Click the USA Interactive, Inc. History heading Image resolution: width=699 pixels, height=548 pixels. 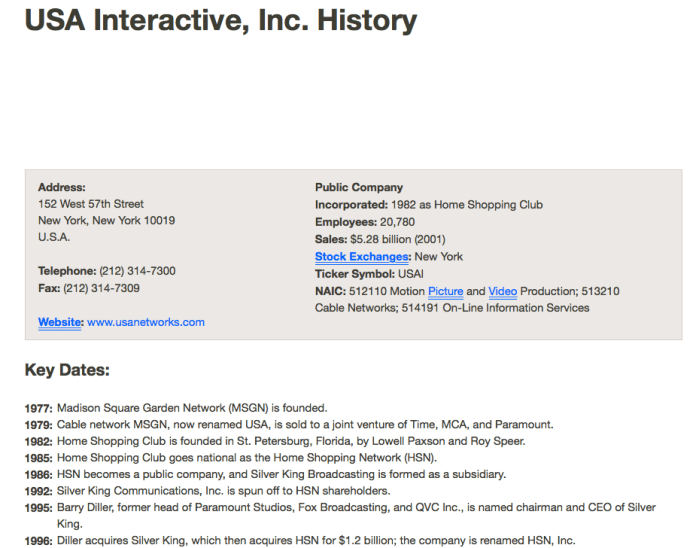click(221, 21)
